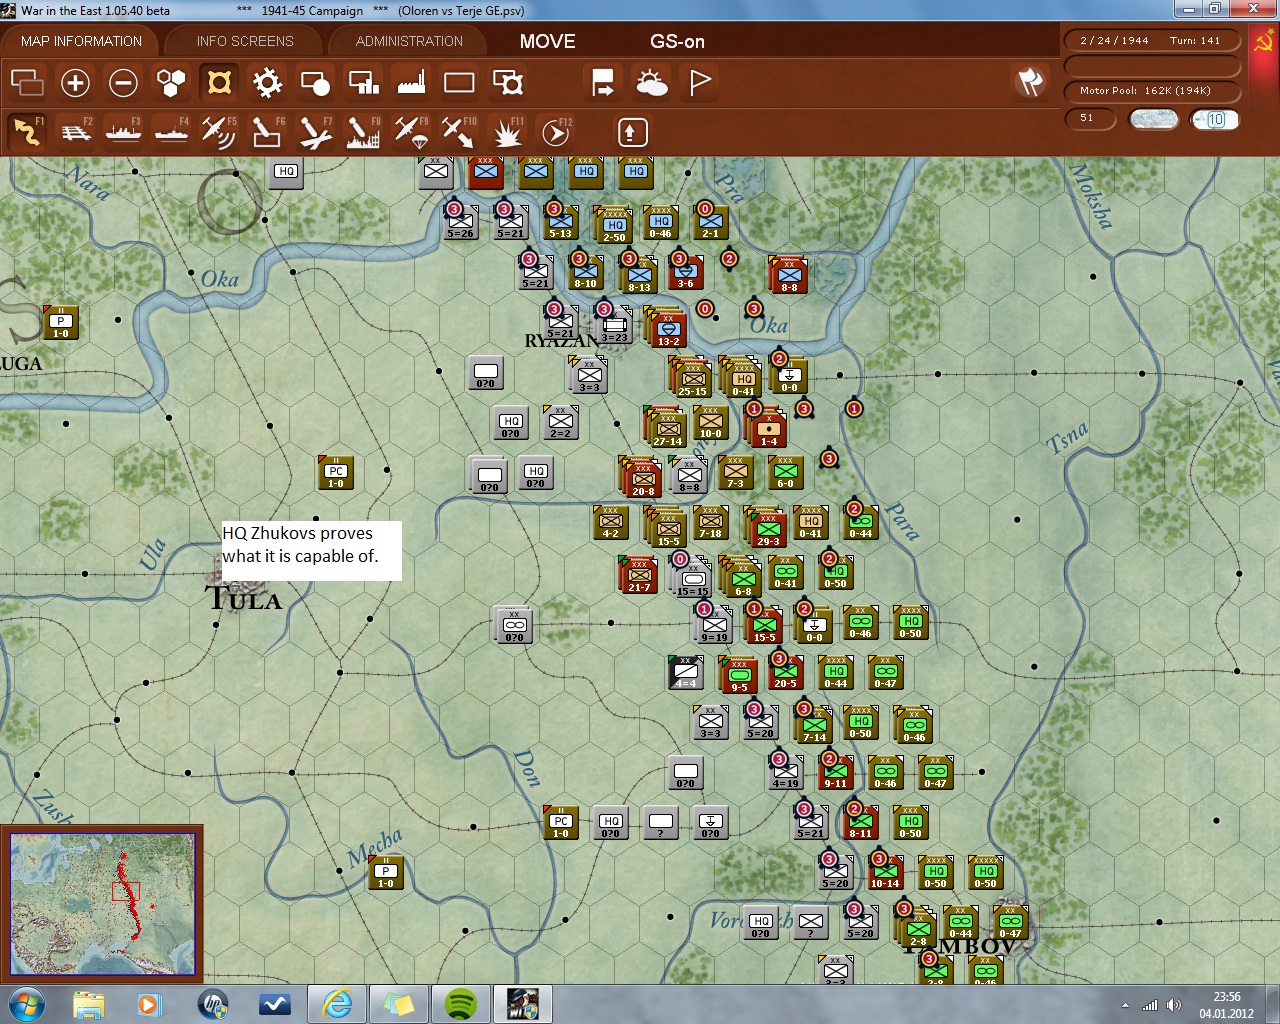Switch to the ADMINISTRATION tab
The height and width of the screenshot is (1024, 1280).
click(x=409, y=41)
